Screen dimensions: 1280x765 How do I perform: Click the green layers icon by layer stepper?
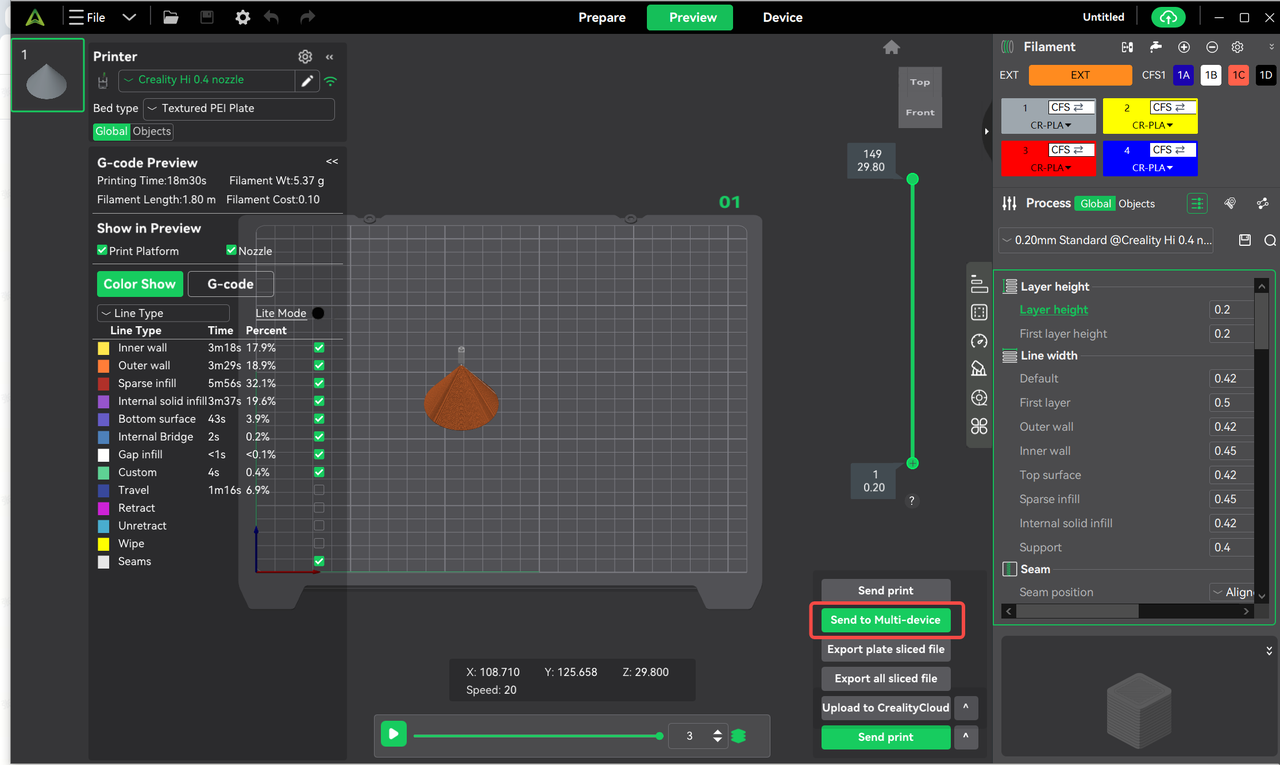[739, 736]
